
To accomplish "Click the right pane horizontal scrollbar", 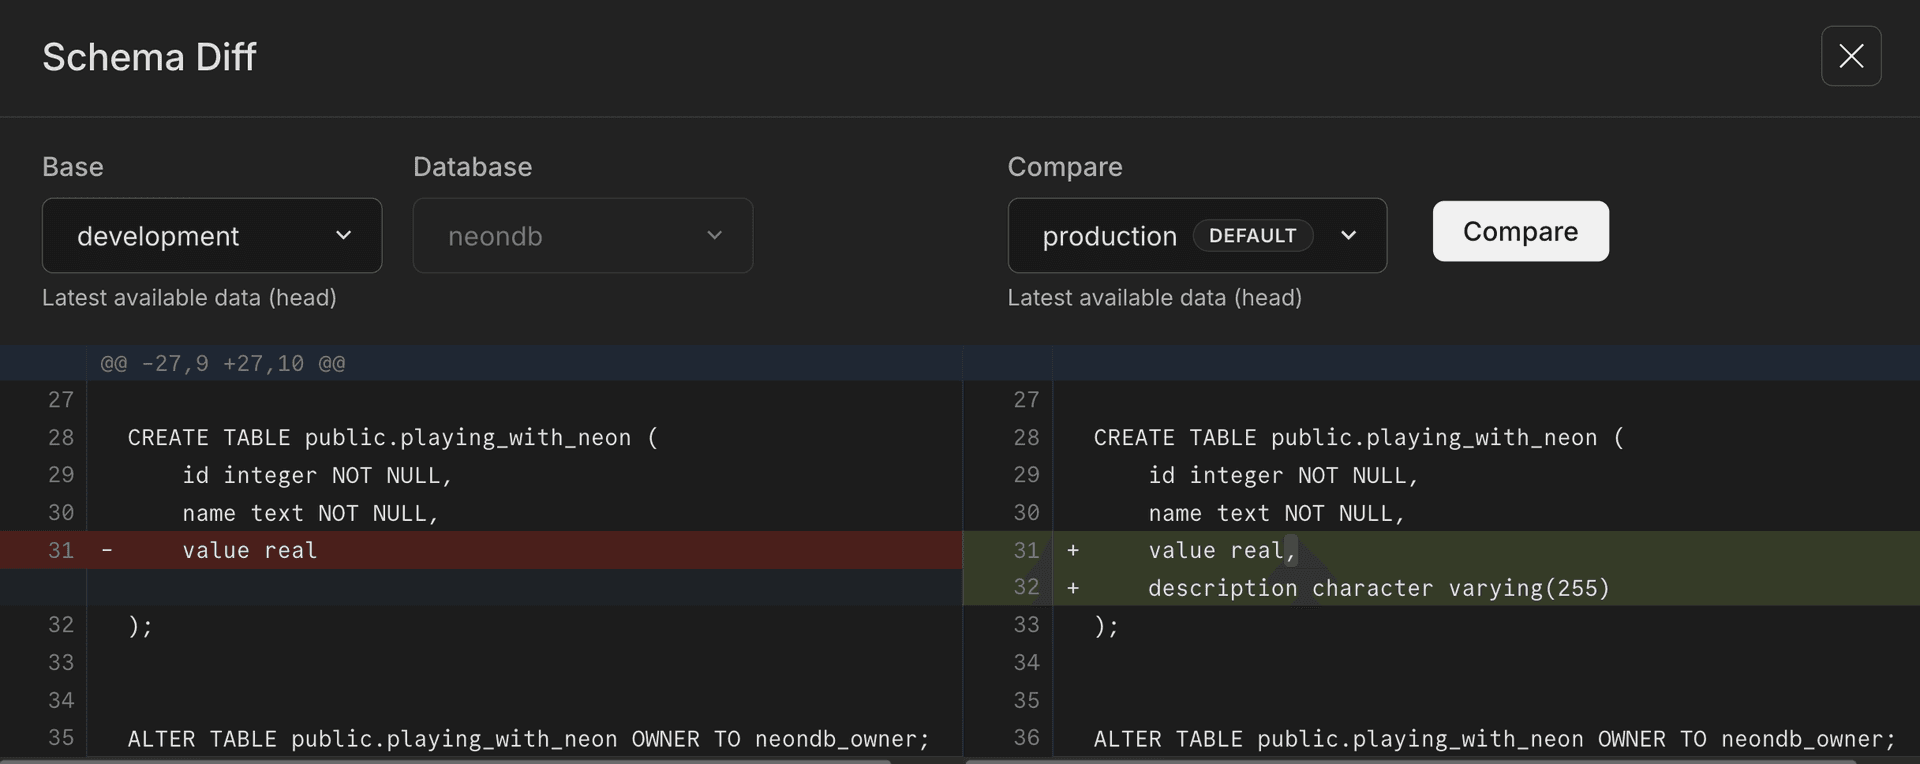I will 1410,761.
